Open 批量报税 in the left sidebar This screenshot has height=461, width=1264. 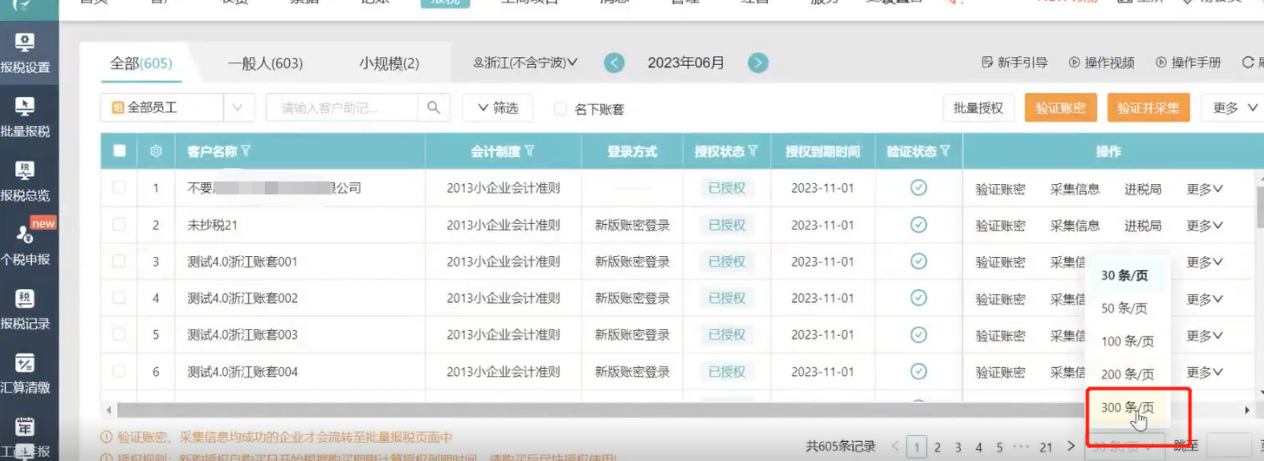(x=25, y=116)
